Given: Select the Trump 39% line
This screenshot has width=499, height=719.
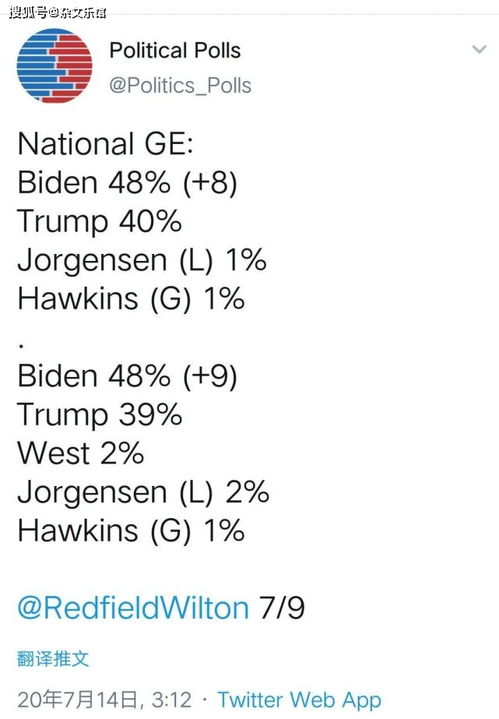Looking at the screenshot, I should [100, 415].
